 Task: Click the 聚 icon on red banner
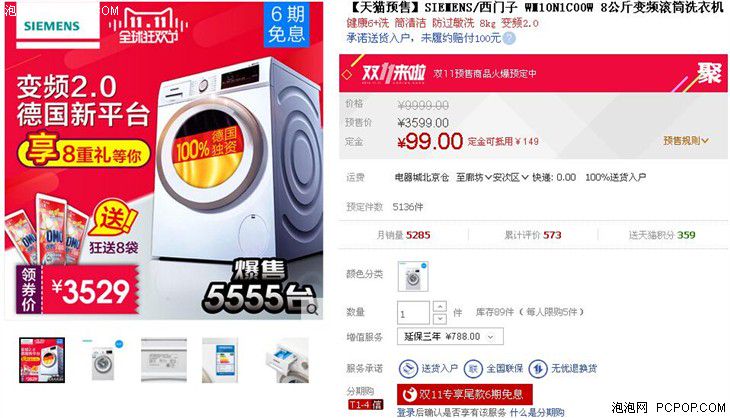(709, 73)
